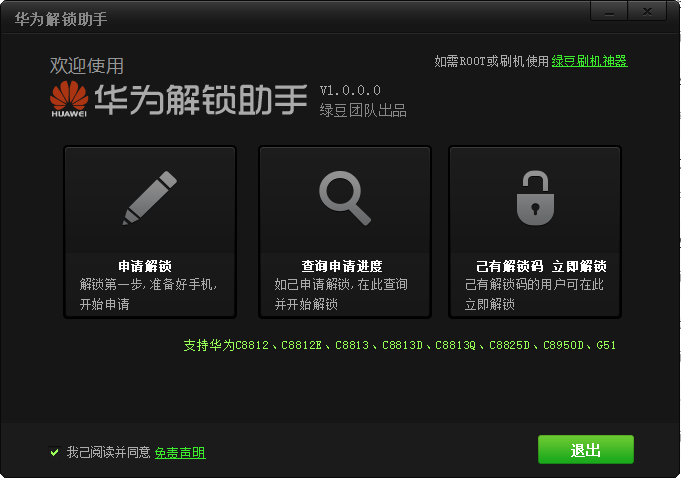Uncheck the 我已阅读并同意 checkbox

tap(54, 453)
